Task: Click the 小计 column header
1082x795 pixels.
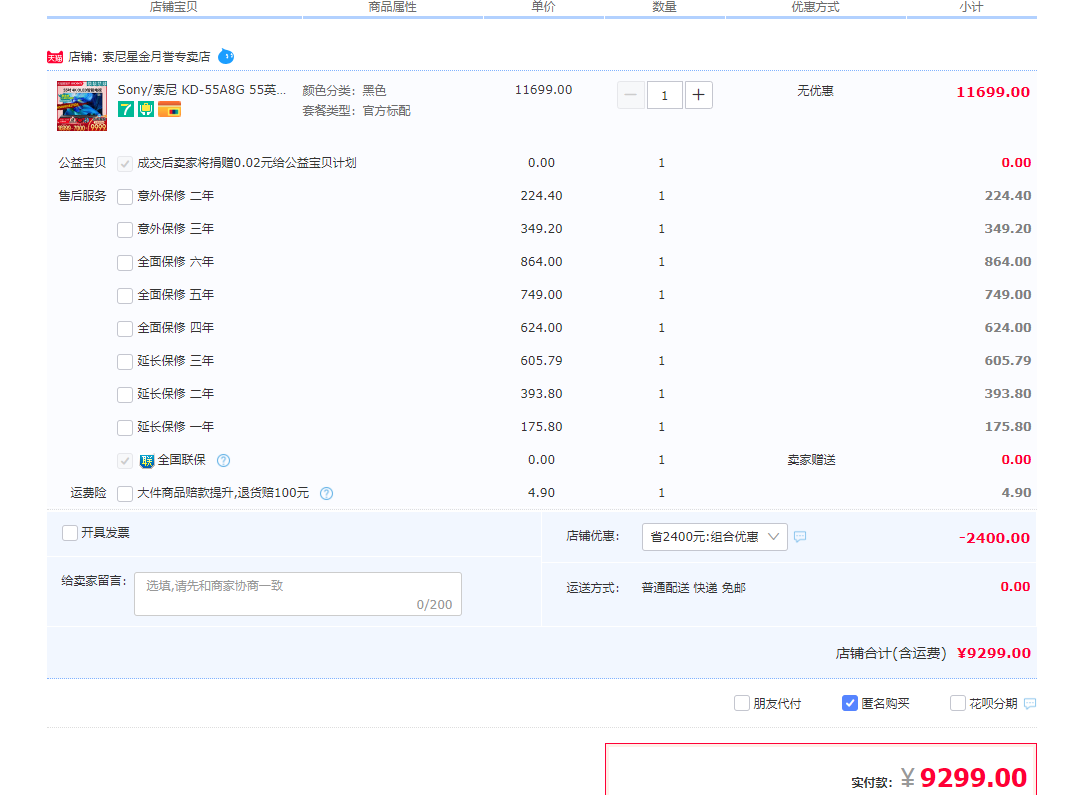Action: (x=971, y=7)
